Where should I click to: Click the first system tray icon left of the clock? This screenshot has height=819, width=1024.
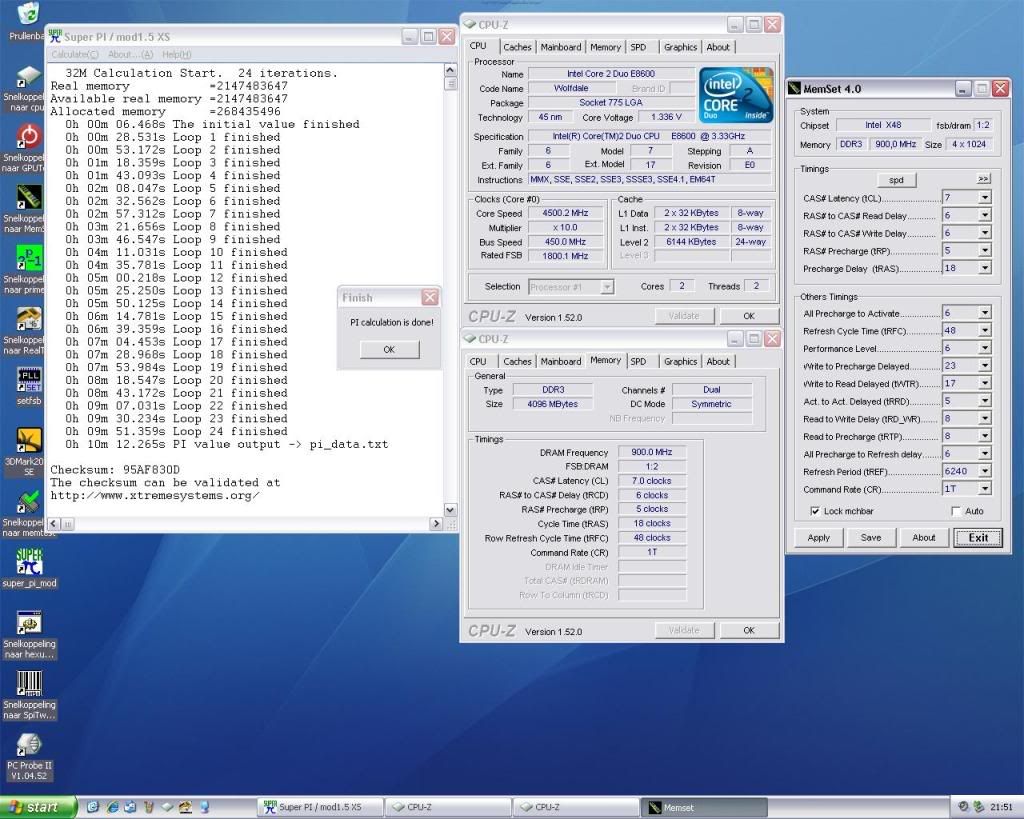click(963, 807)
